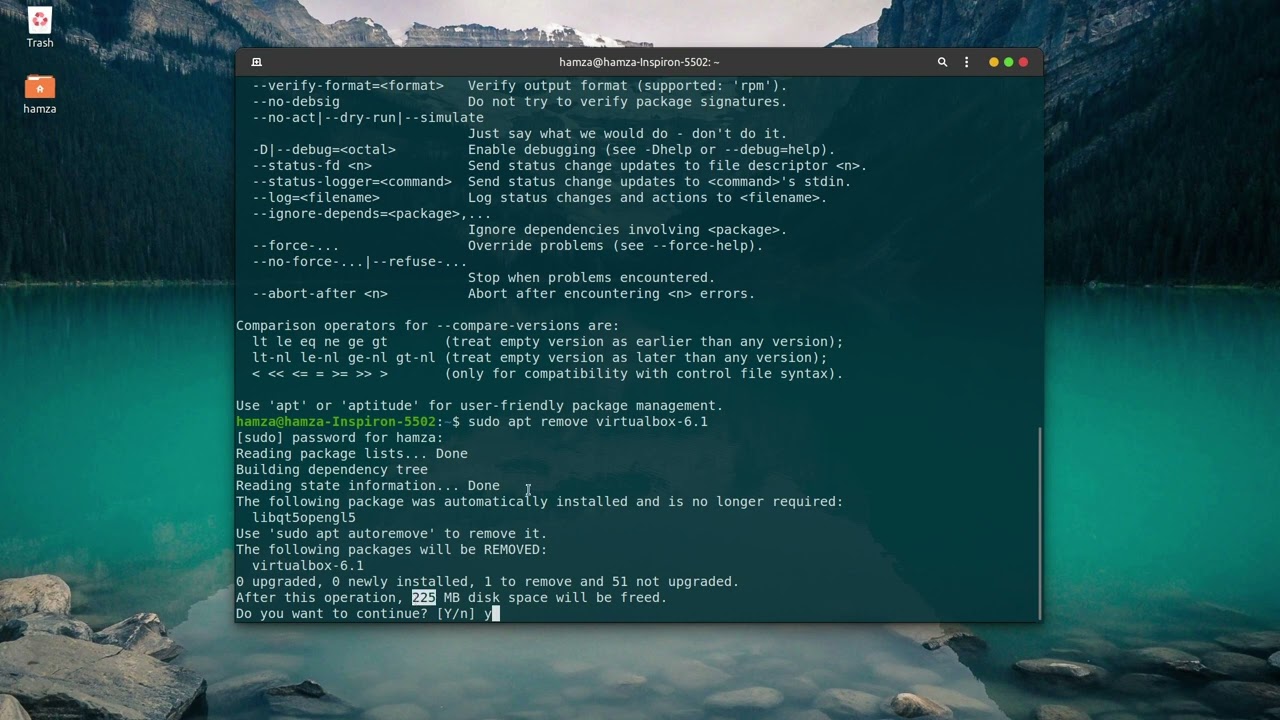
Task: Click the 'libqt5opengl5' package name
Action: click(x=304, y=517)
